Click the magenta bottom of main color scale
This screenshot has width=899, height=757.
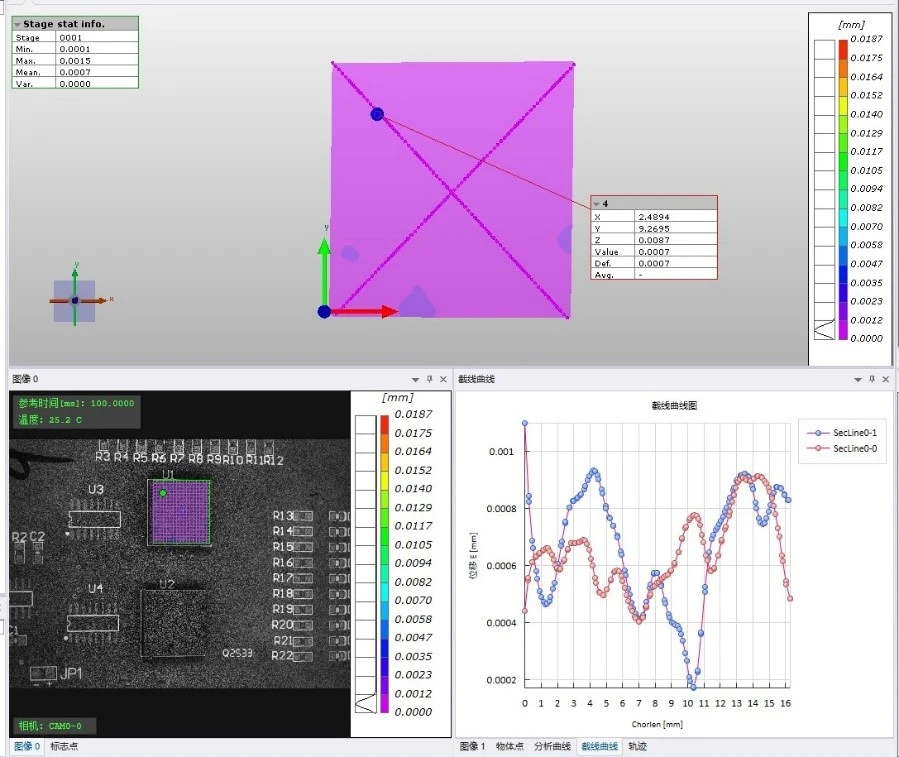click(x=843, y=329)
